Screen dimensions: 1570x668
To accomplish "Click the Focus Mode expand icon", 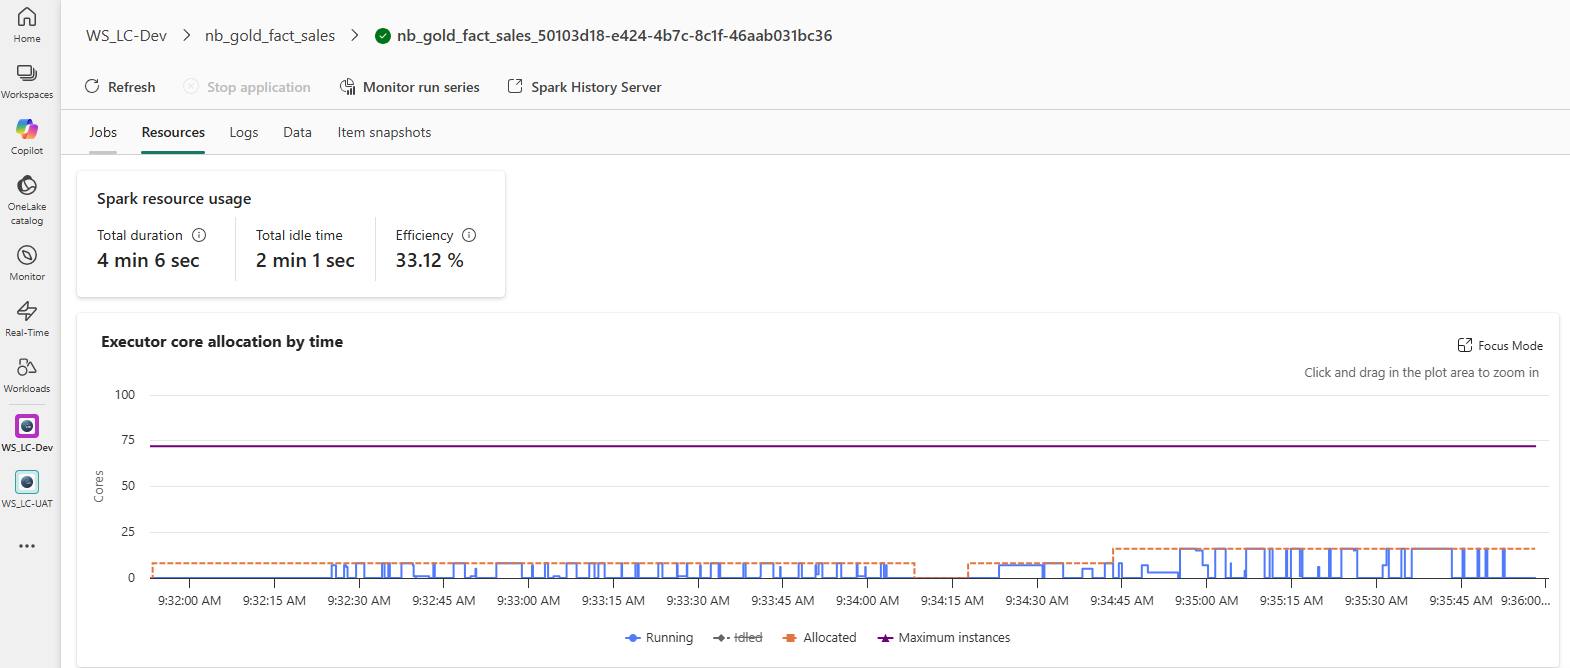I will (1465, 345).
